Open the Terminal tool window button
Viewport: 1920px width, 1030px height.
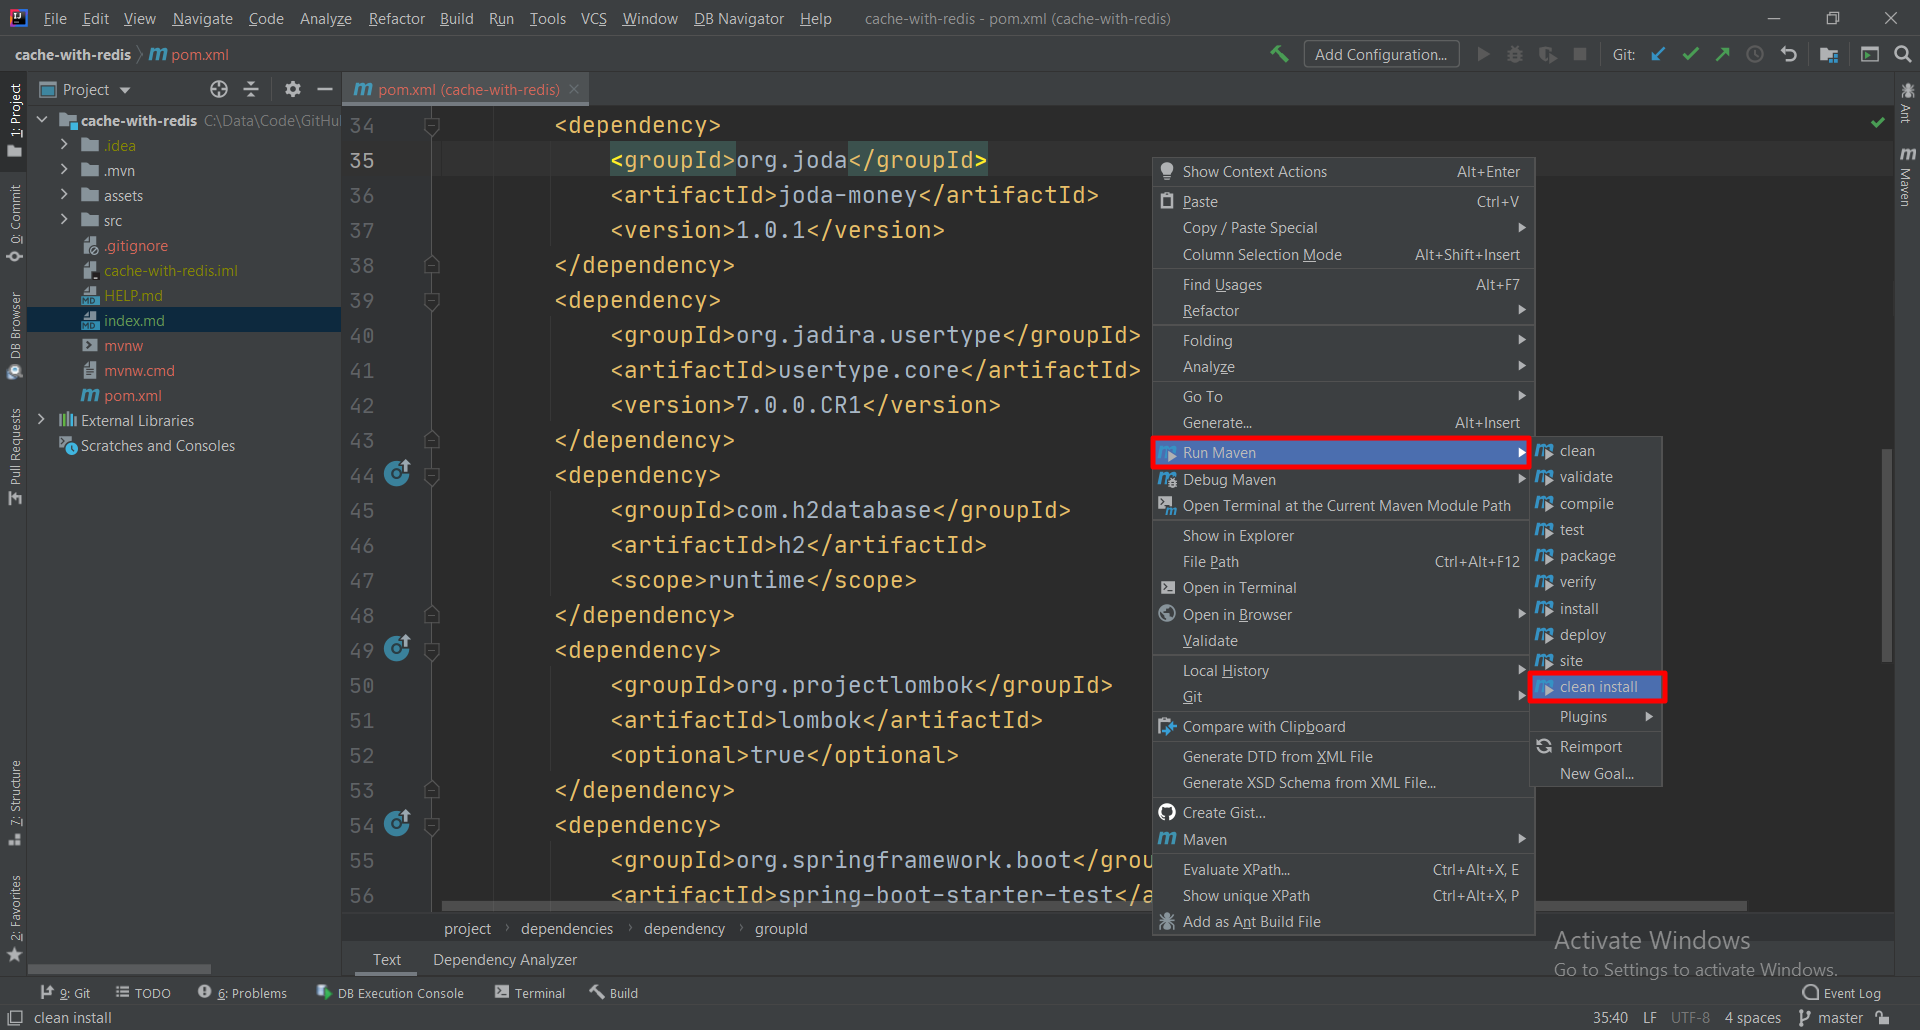(x=530, y=993)
